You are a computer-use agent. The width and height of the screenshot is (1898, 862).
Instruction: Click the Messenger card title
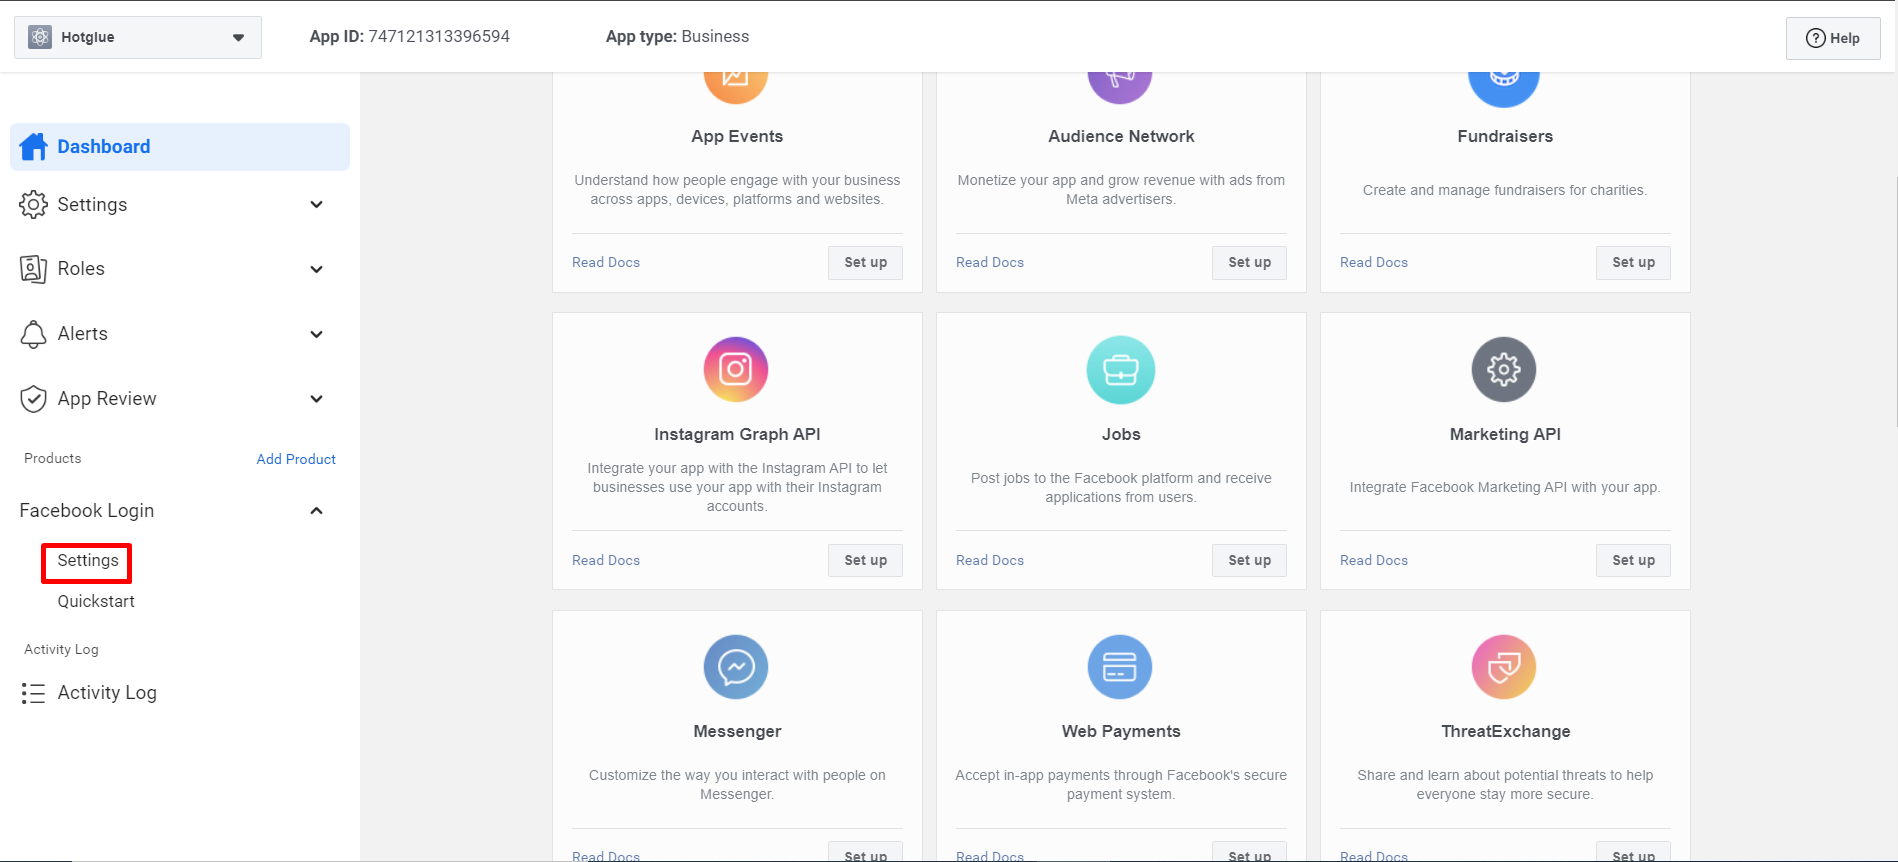coord(737,732)
